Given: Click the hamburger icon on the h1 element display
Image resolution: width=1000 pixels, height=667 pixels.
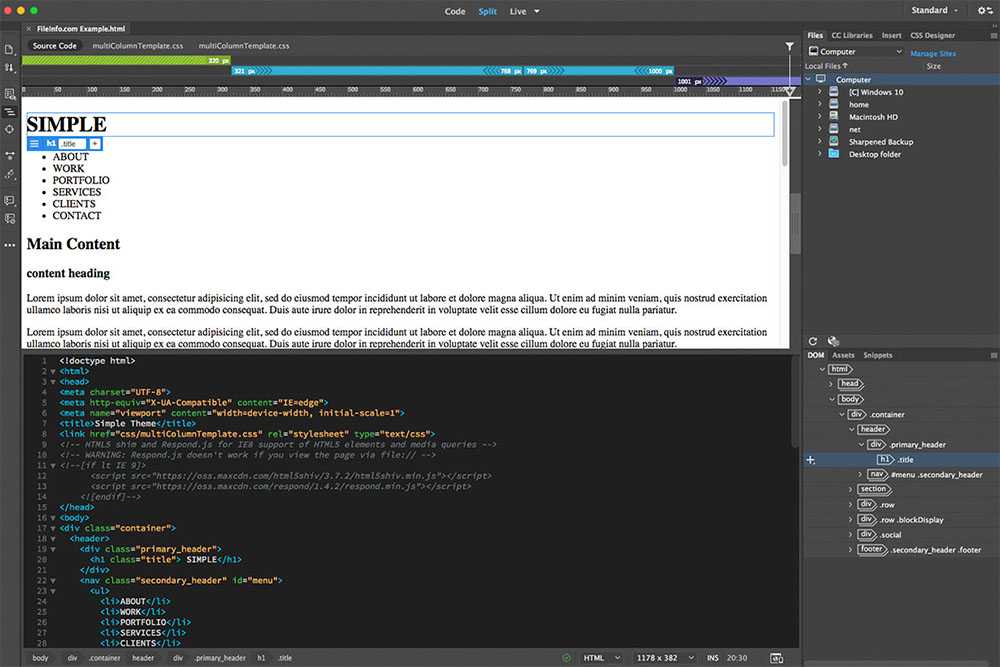Looking at the screenshot, I should click(x=34, y=144).
